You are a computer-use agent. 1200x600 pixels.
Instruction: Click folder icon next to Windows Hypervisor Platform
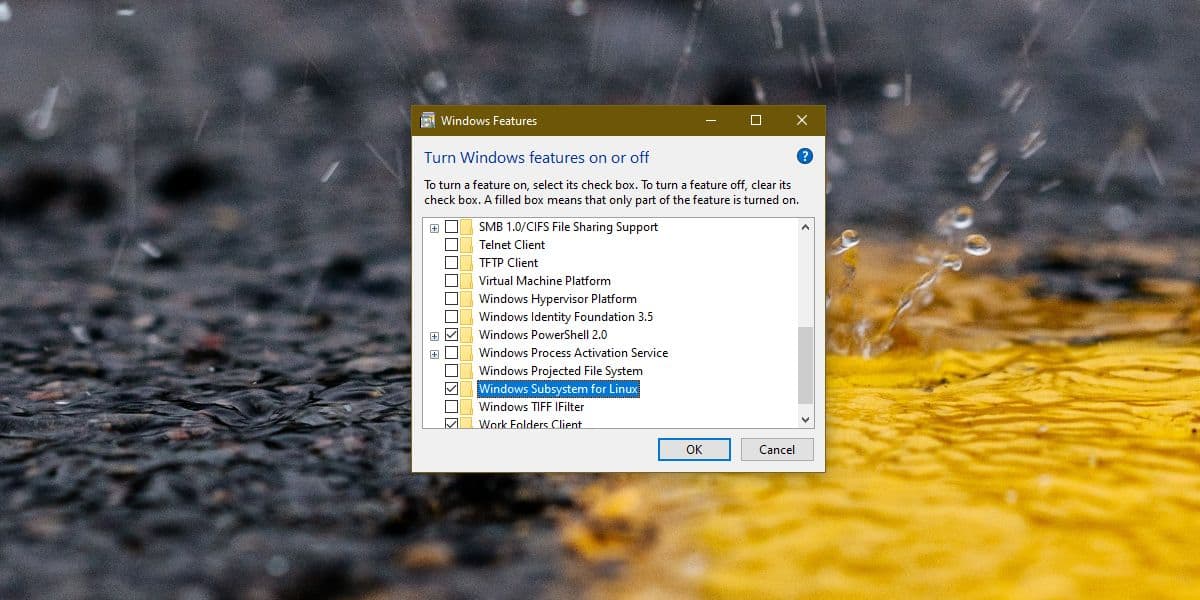pos(467,299)
